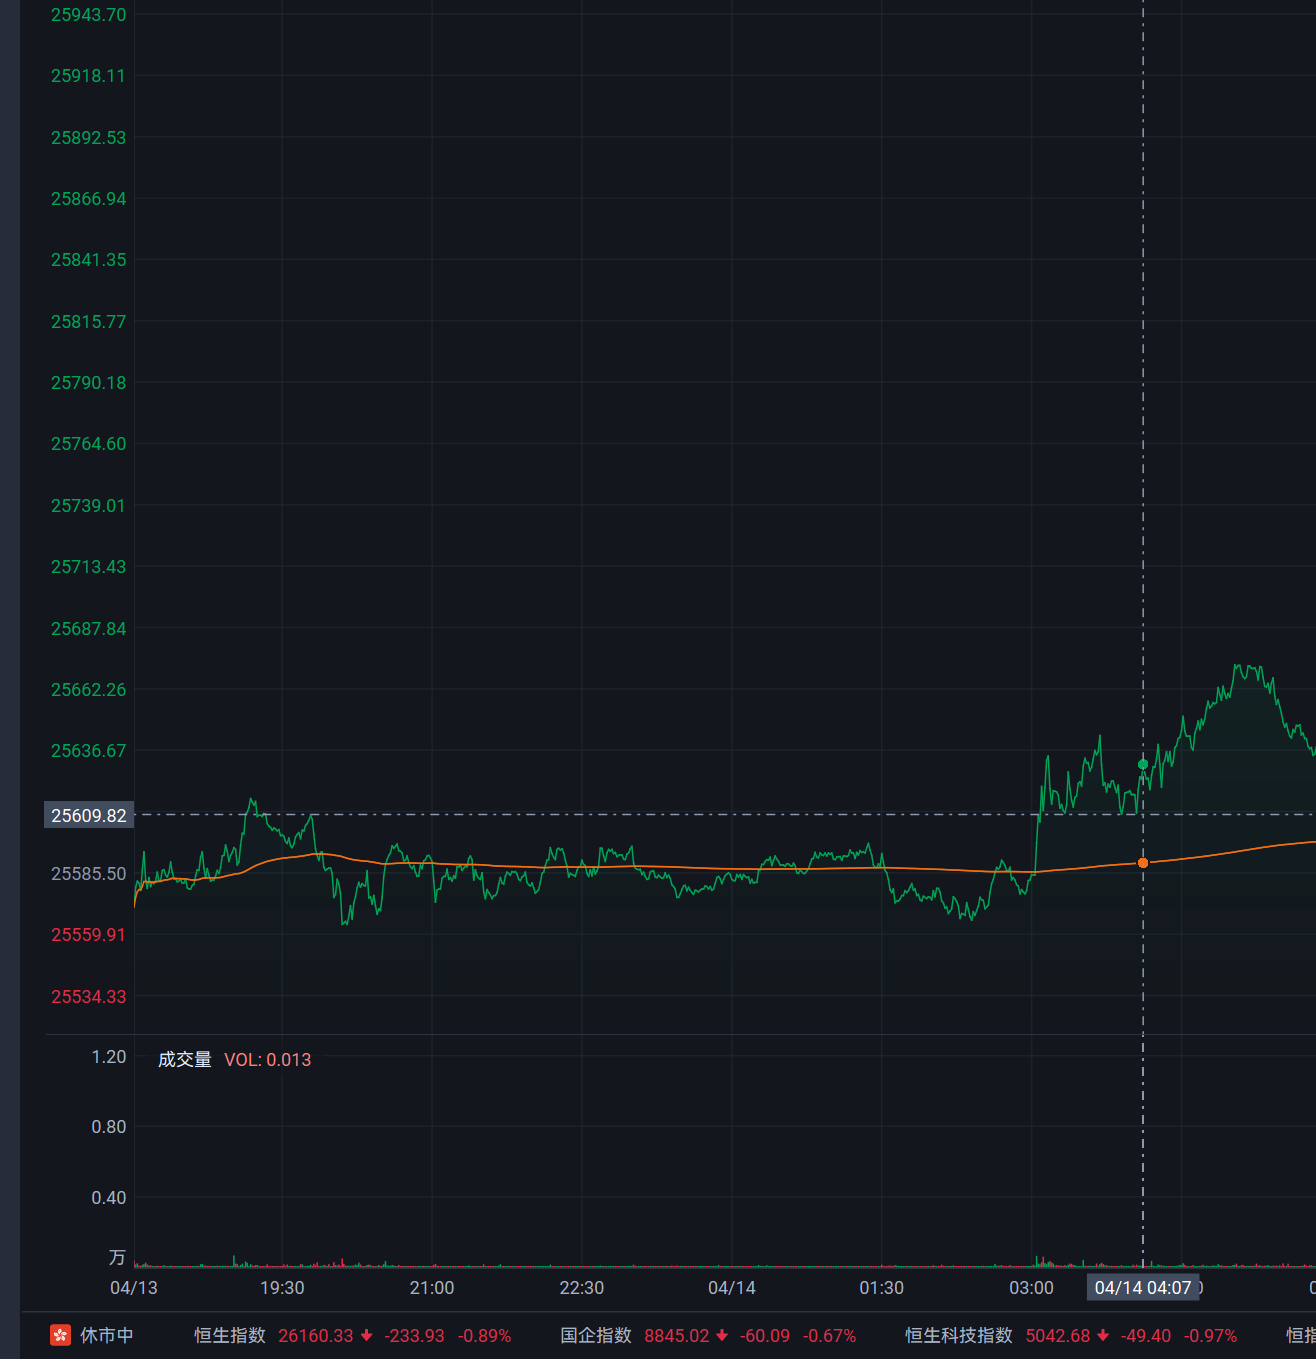This screenshot has height=1359, width=1316.
Task: Click the 休市中 market status label
Action: (x=106, y=1336)
